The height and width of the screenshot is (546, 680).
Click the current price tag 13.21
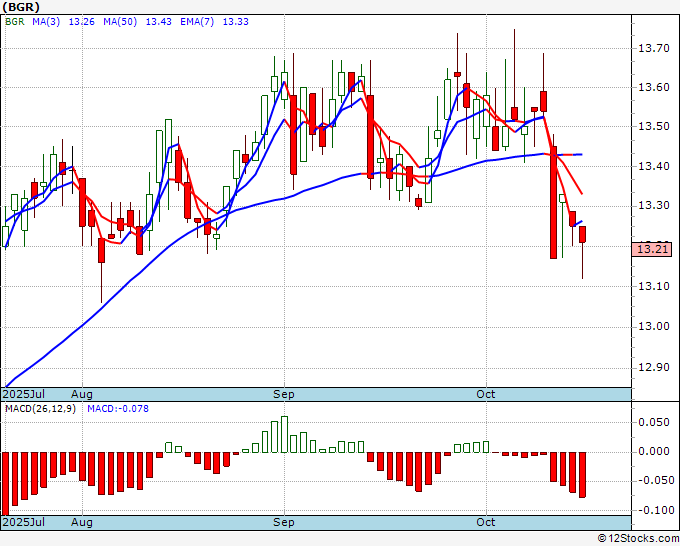click(652, 249)
